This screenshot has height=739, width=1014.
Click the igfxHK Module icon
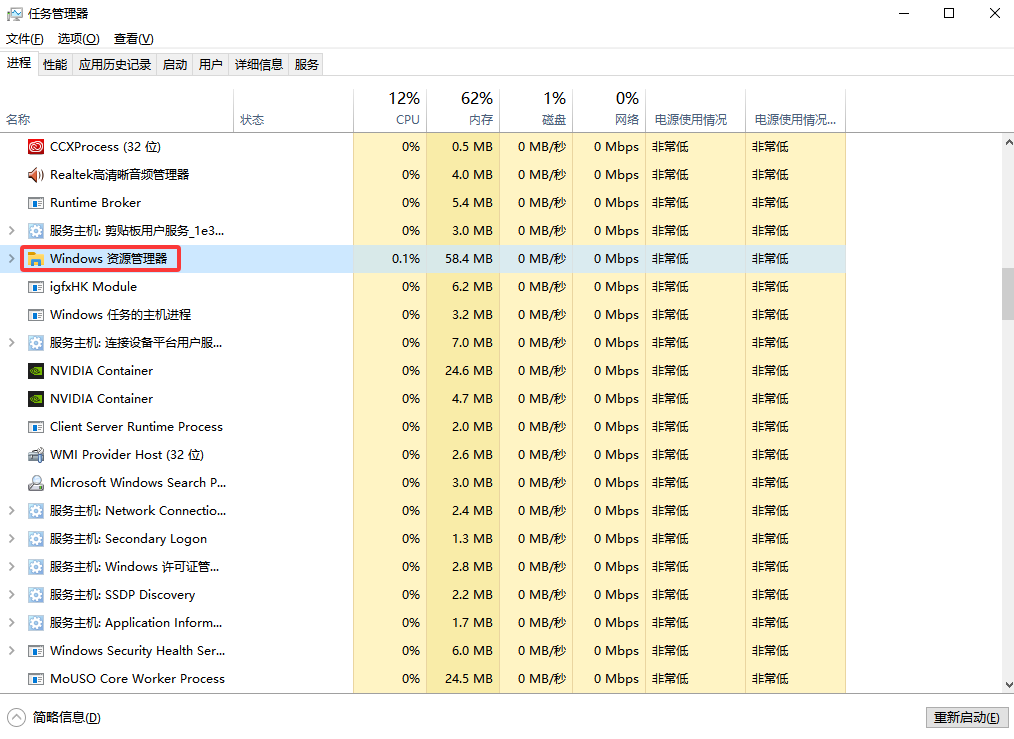pyautogui.click(x=36, y=287)
